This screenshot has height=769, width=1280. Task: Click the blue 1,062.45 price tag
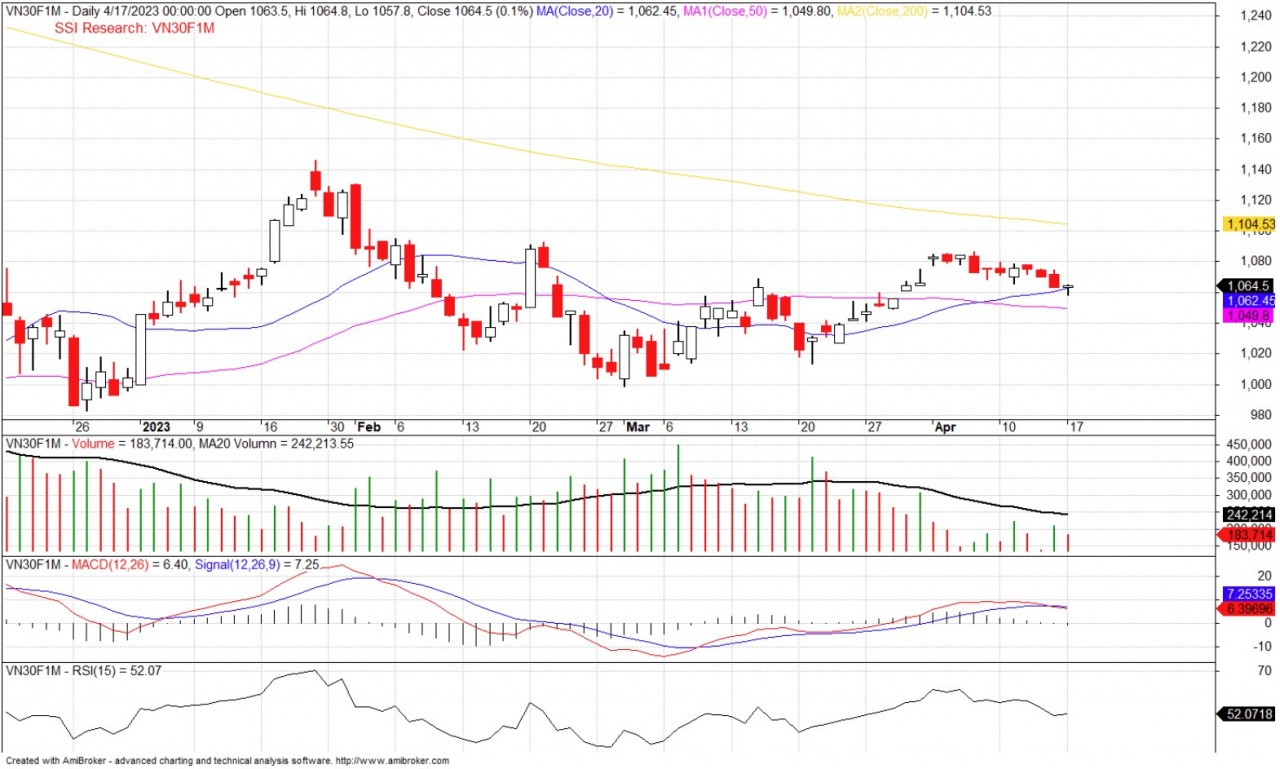(x=1249, y=301)
